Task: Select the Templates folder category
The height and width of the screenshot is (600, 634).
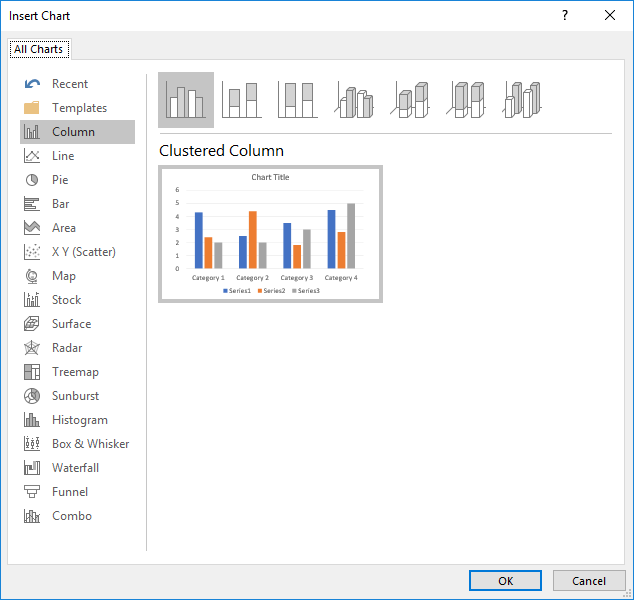Action: [77, 108]
